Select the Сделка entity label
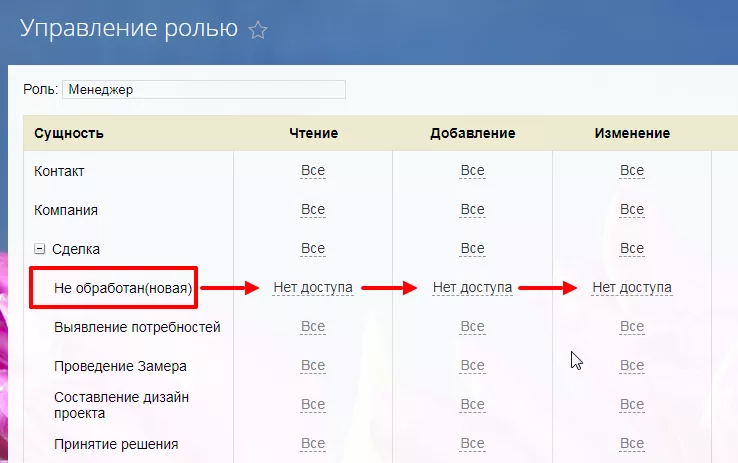This screenshot has height=463, width=738. [x=76, y=249]
